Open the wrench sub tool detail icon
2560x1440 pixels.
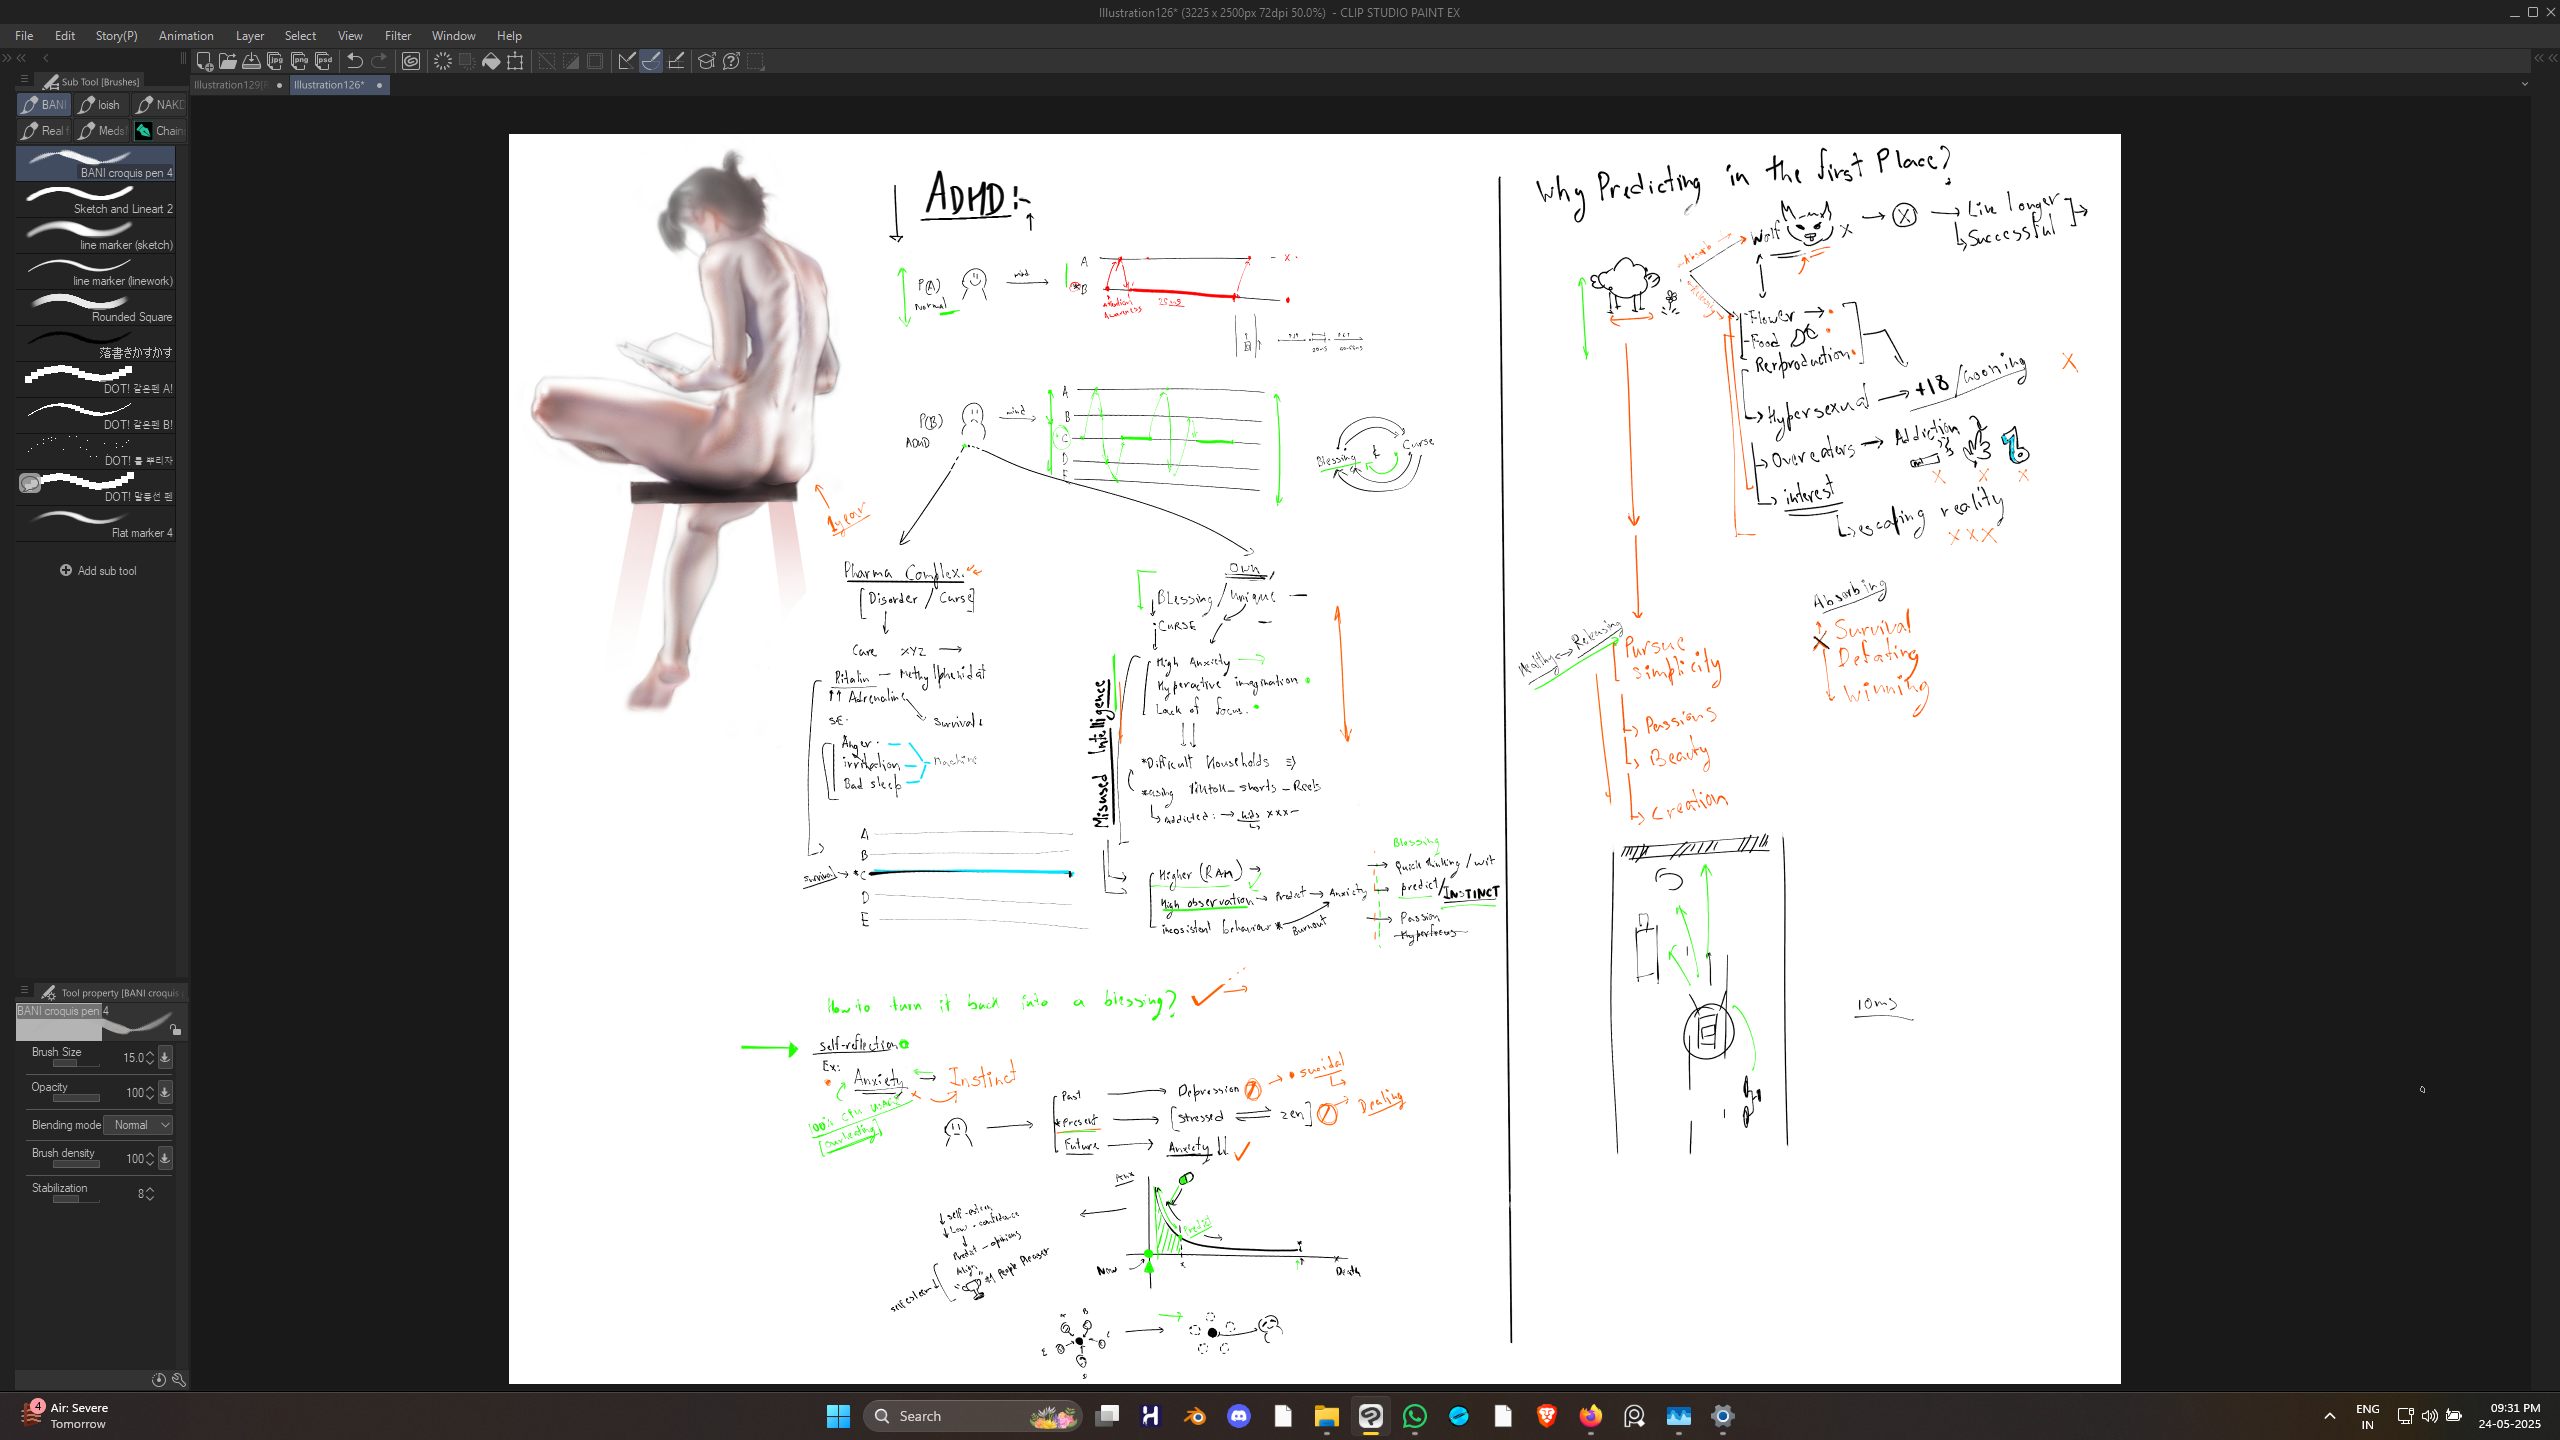179,1380
